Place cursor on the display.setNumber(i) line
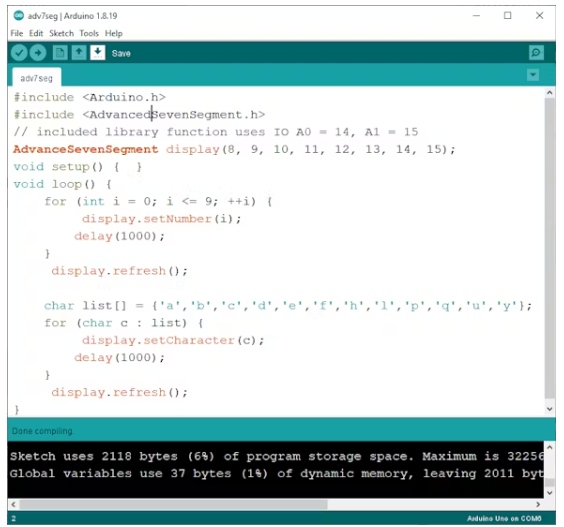Image resolution: width=564 pixels, height=527 pixels. click(162, 219)
